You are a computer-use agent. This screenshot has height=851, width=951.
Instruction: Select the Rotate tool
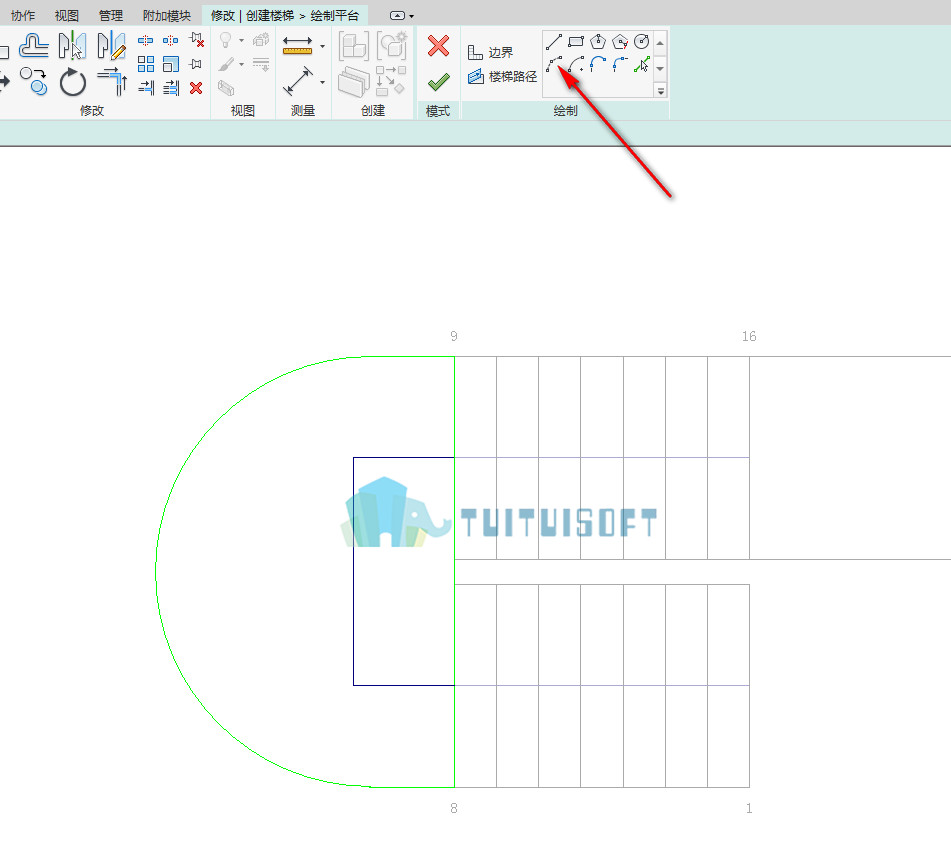tap(73, 82)
